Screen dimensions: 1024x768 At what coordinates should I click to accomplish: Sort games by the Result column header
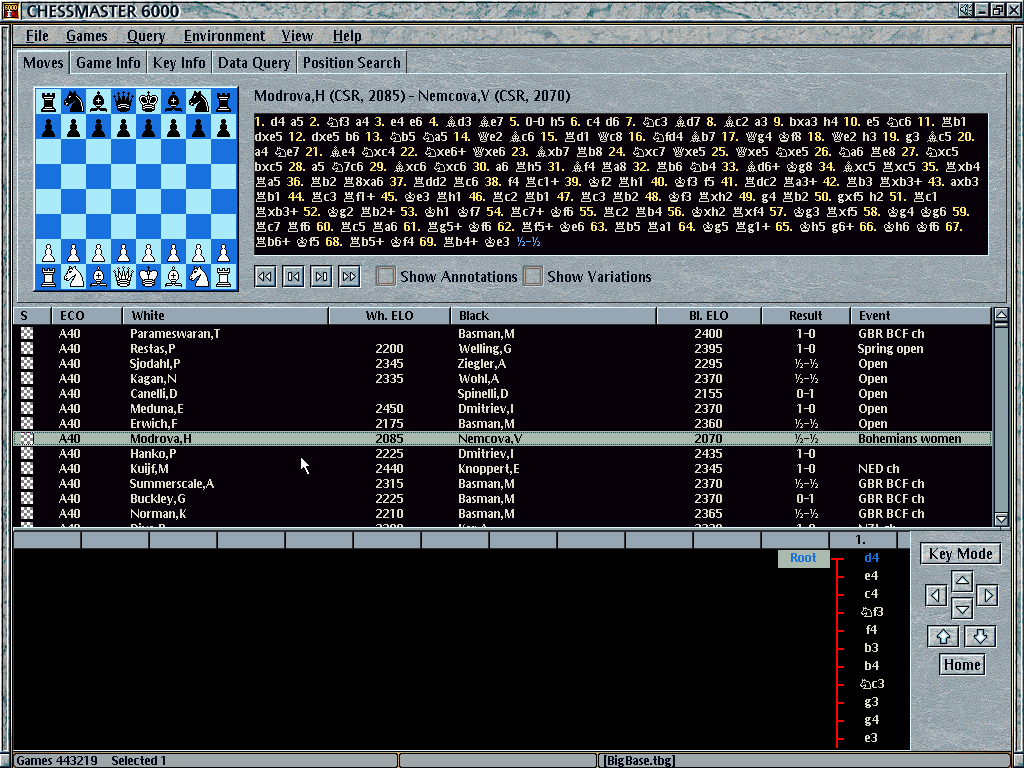806,316
